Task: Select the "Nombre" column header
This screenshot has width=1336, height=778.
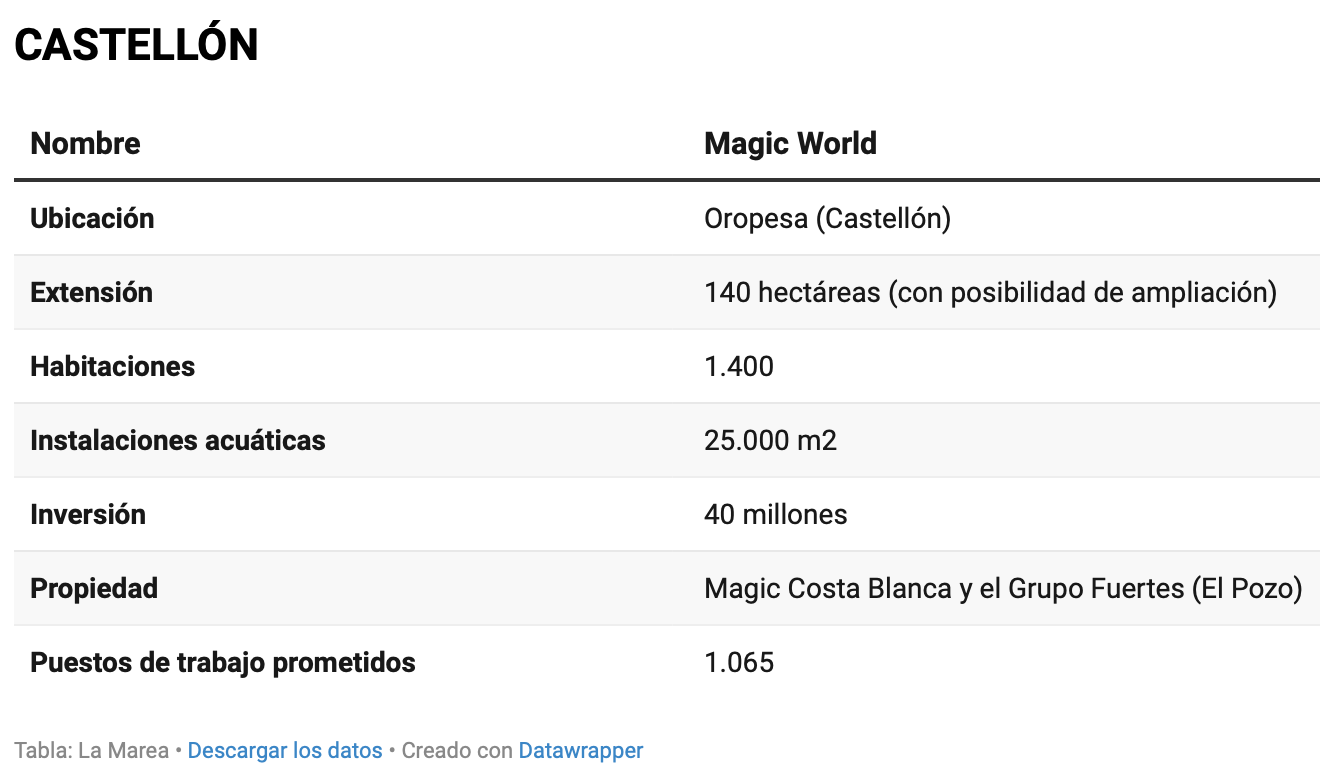Action: [x=85, y=143]
